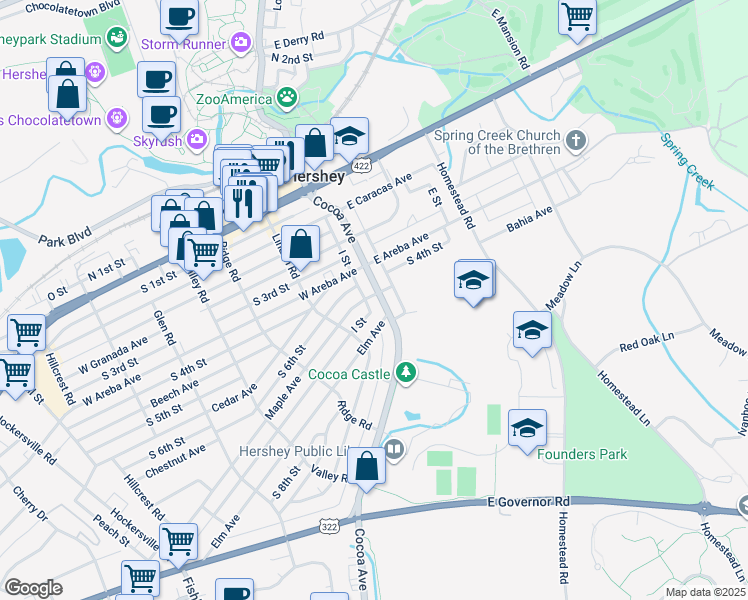748x600 pixels.
Task: Select the E Caracas Ave label
Action: pos(379,191)
